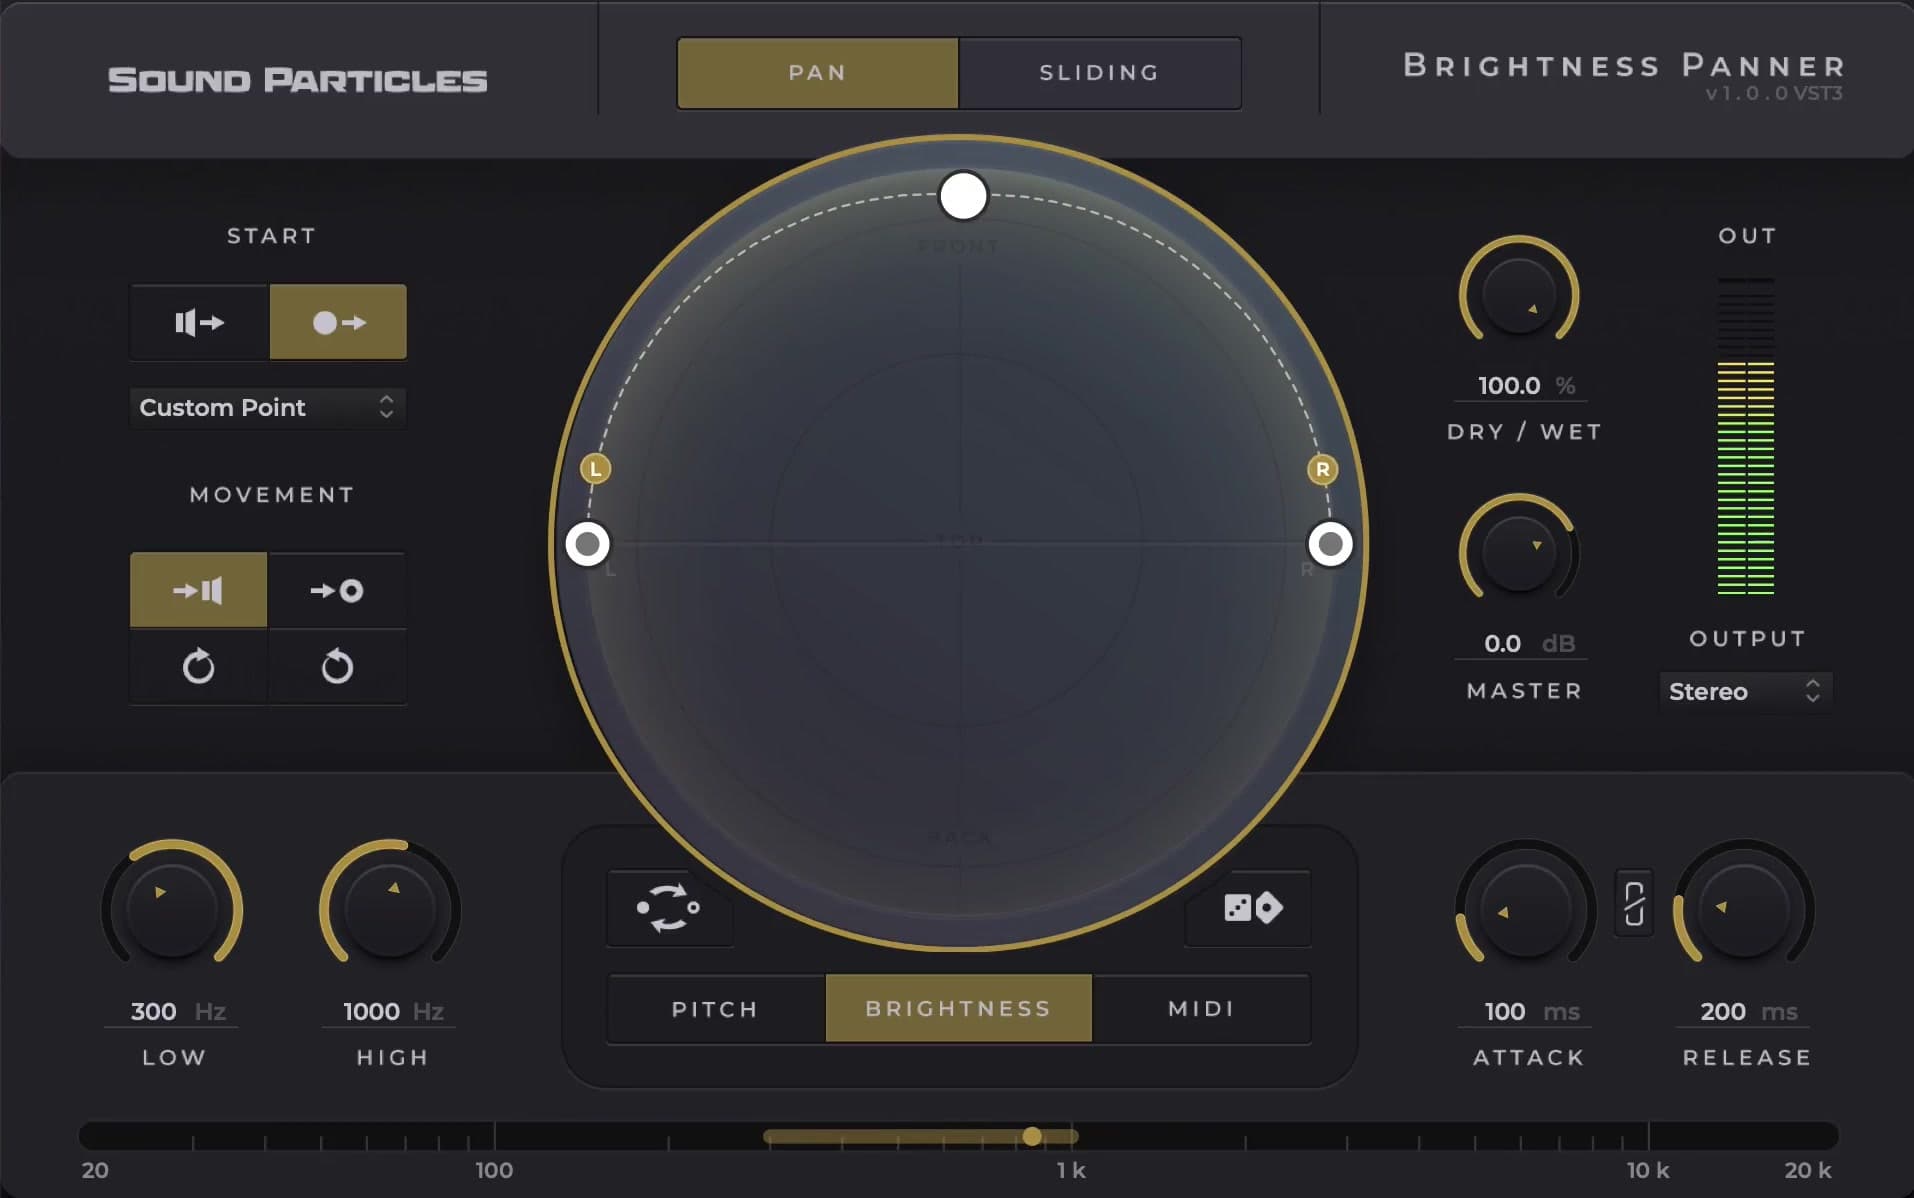Select the PITCH mode tab
The width and height of the screenshot is (1914, 1198).
point(715,1009)
